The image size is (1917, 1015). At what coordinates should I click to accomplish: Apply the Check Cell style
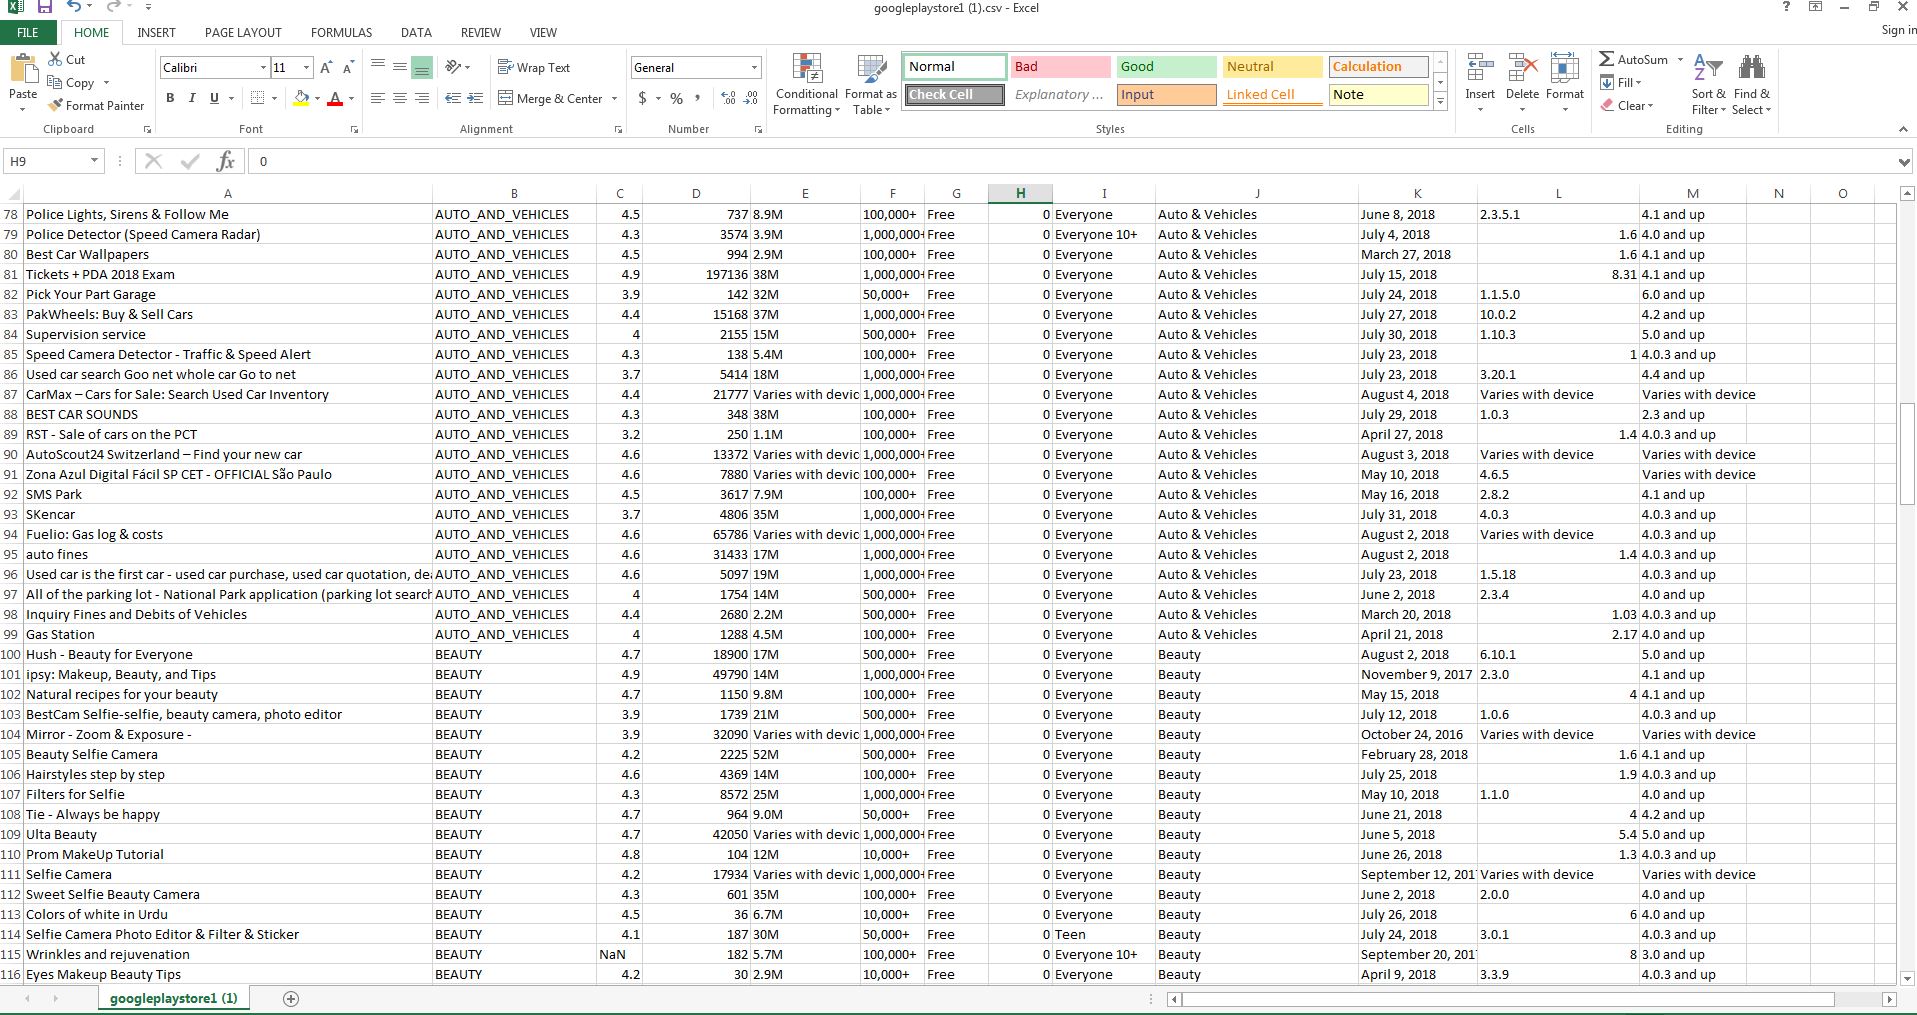955,95
